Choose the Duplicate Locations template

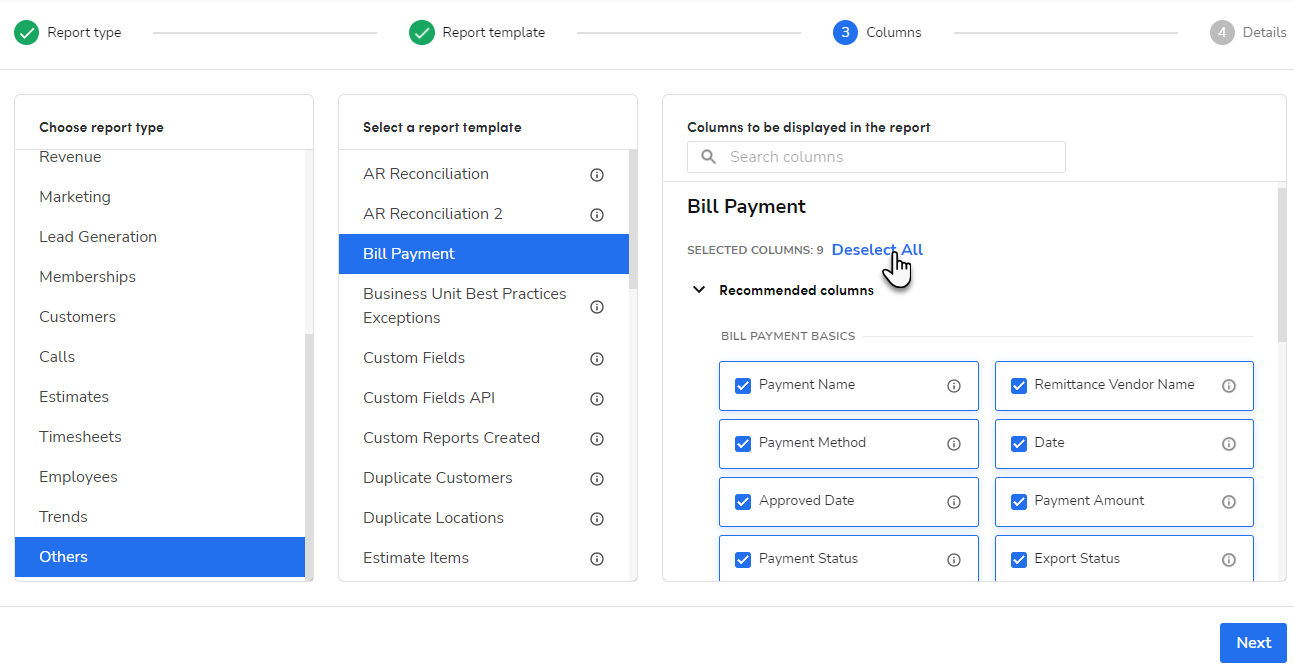pyautogui.click(x=484, y=518)
